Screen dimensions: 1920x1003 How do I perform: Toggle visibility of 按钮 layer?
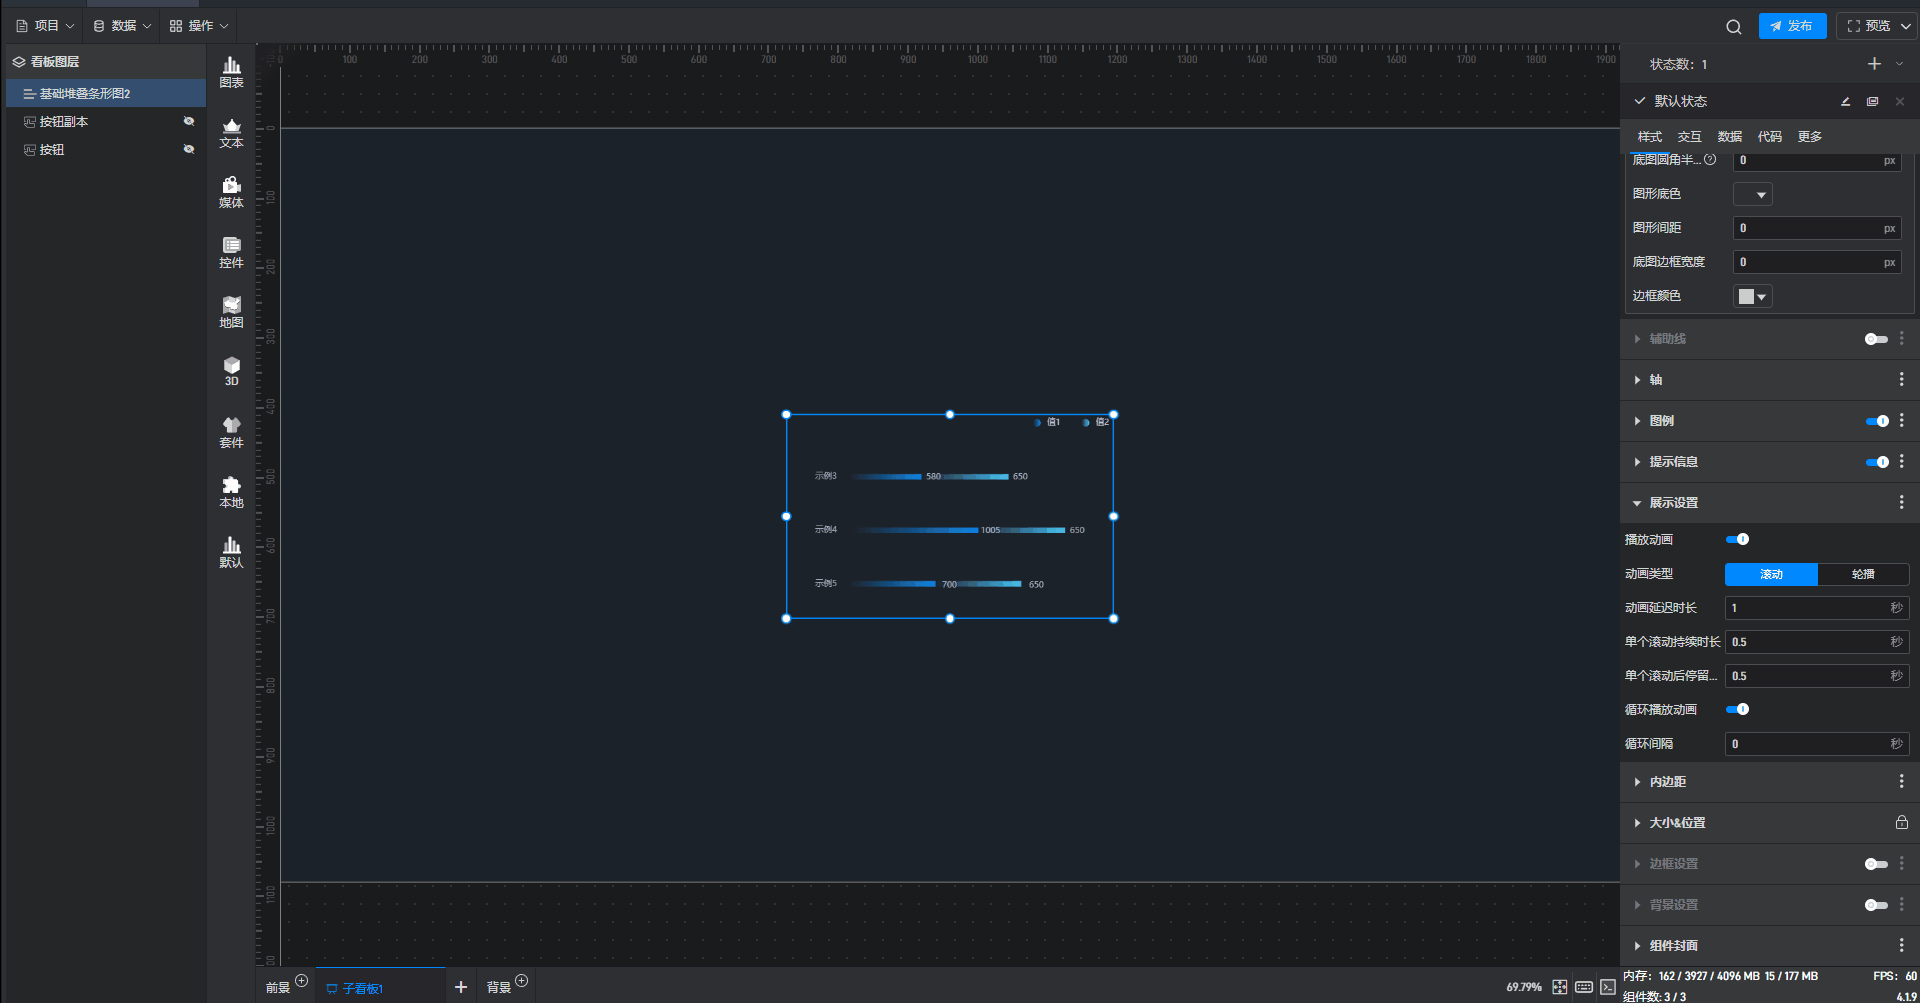click(189, 149)
